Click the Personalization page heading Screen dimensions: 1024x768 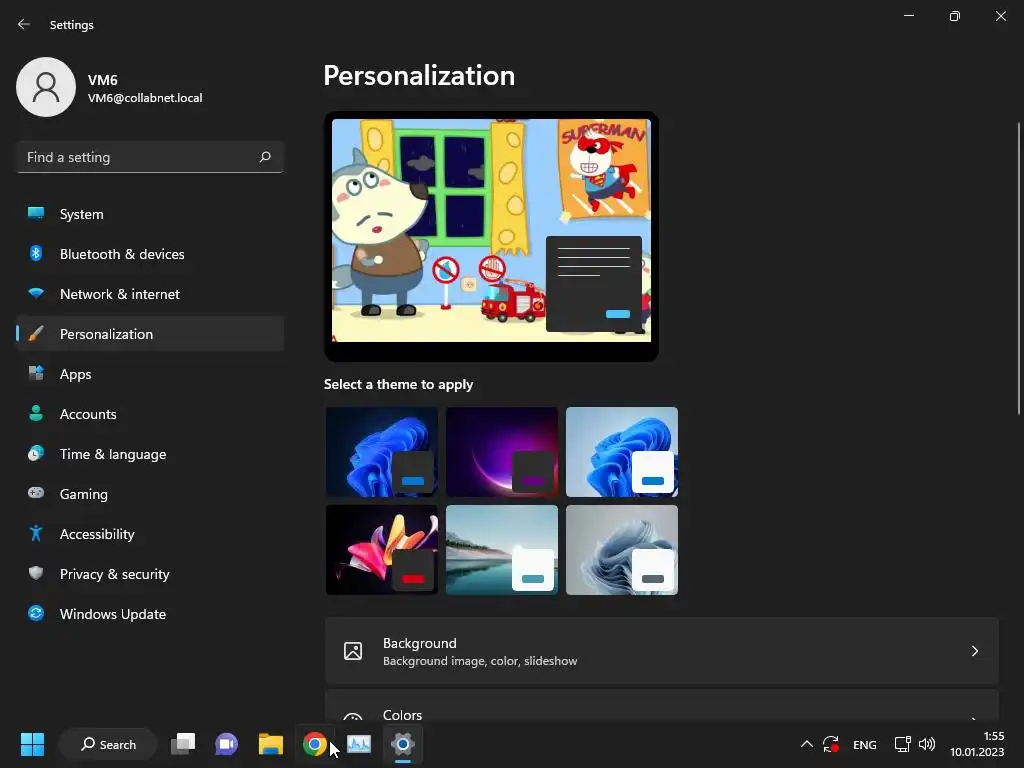(x=419, y=76)
